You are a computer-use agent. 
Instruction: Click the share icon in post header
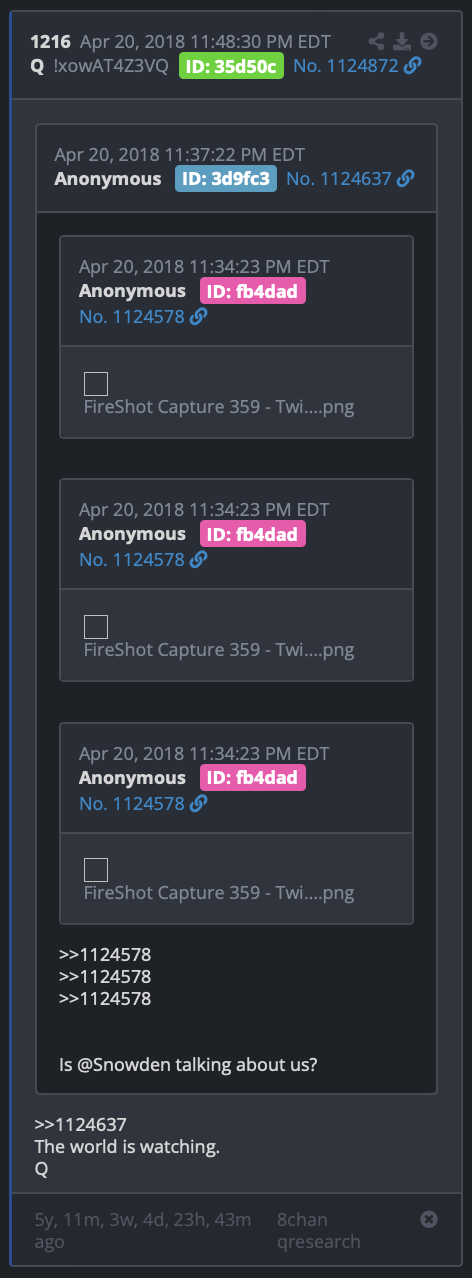(377, 41)
